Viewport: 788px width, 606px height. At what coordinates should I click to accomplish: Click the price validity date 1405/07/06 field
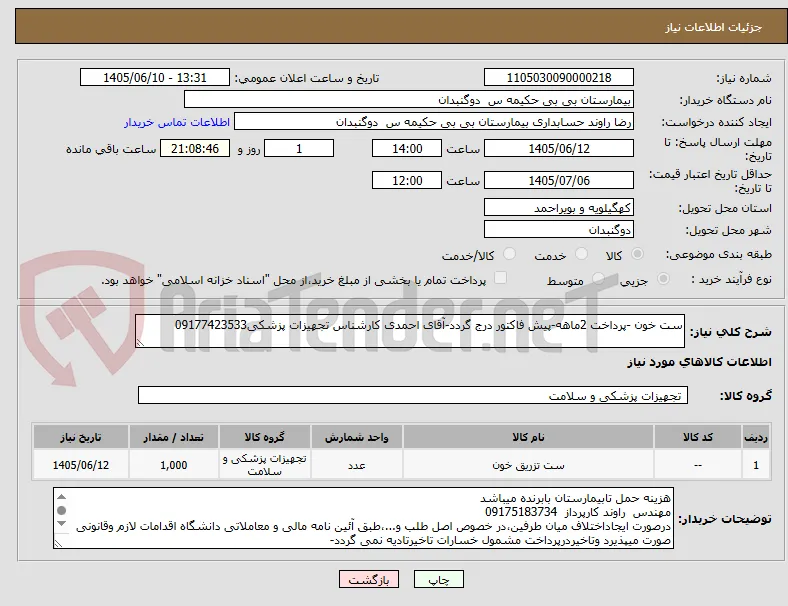coord(558,180)
